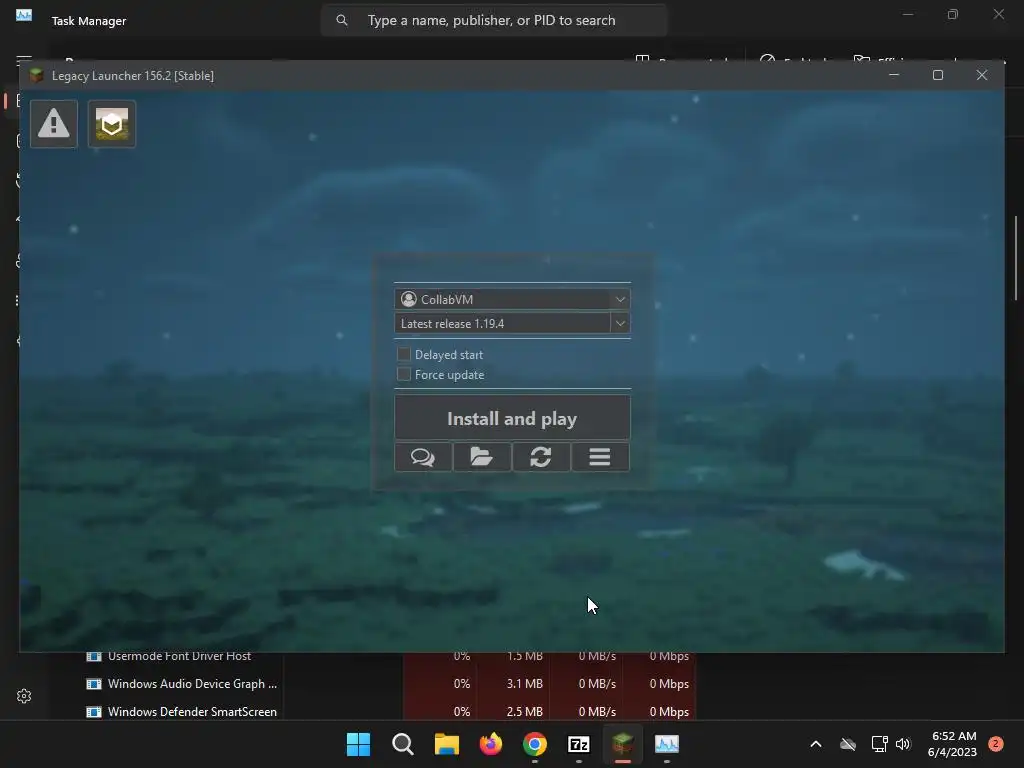The image size is (1024, 768).
Task: Select the Windows Defender SmartScreen process row
Action: (x=391, y=711)
